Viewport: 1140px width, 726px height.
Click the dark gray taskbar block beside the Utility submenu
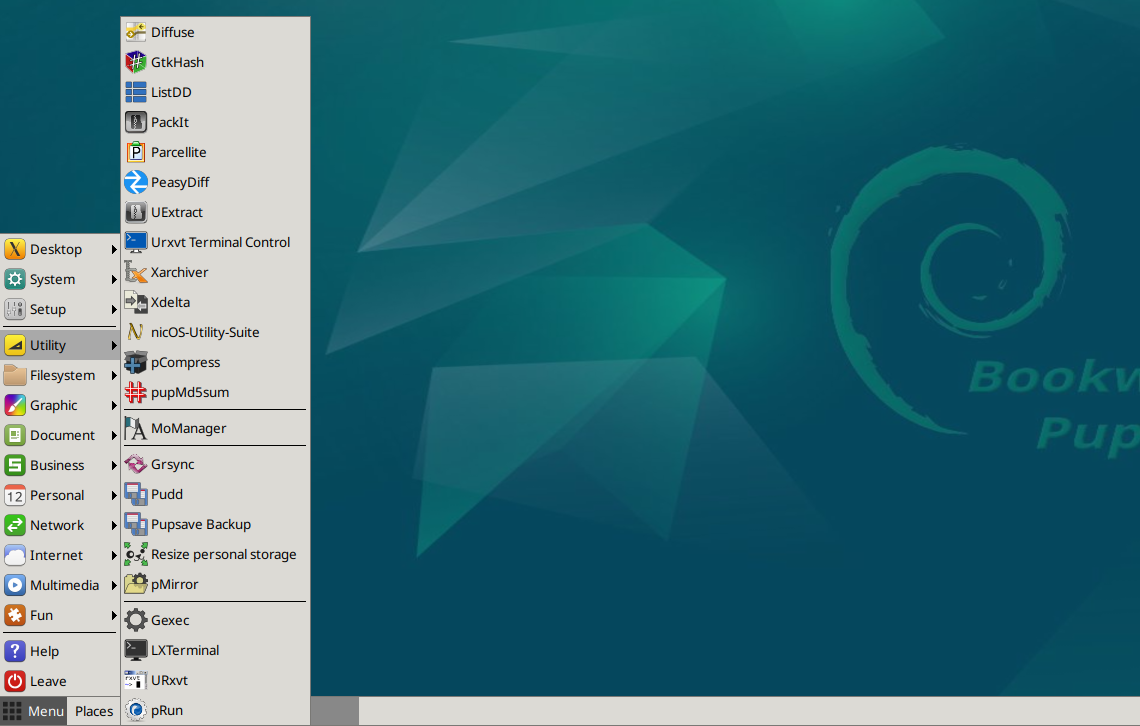[x=334, y=711]
